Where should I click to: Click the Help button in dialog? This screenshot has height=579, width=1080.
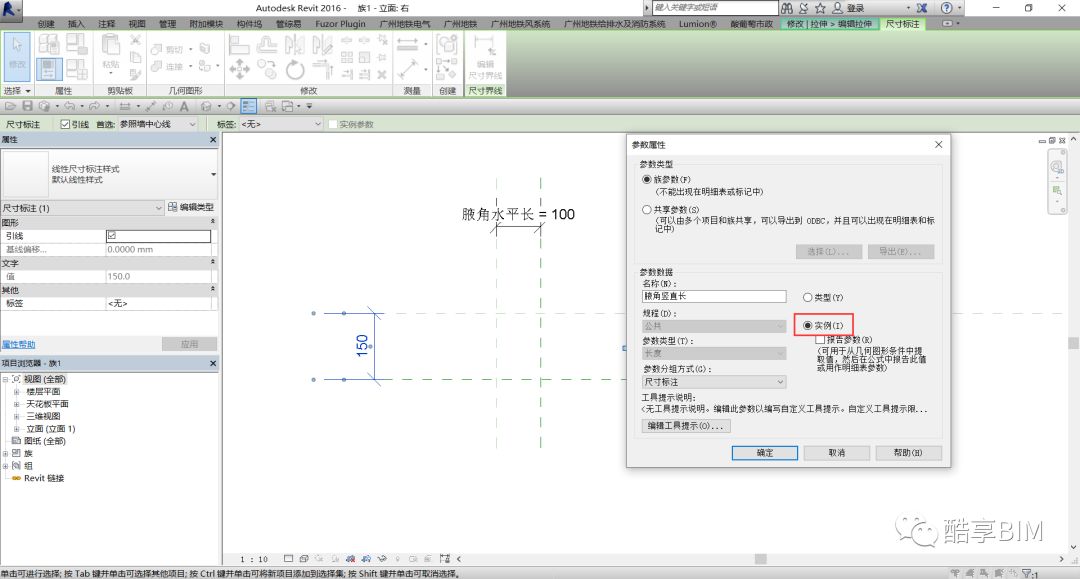point(908,452)
